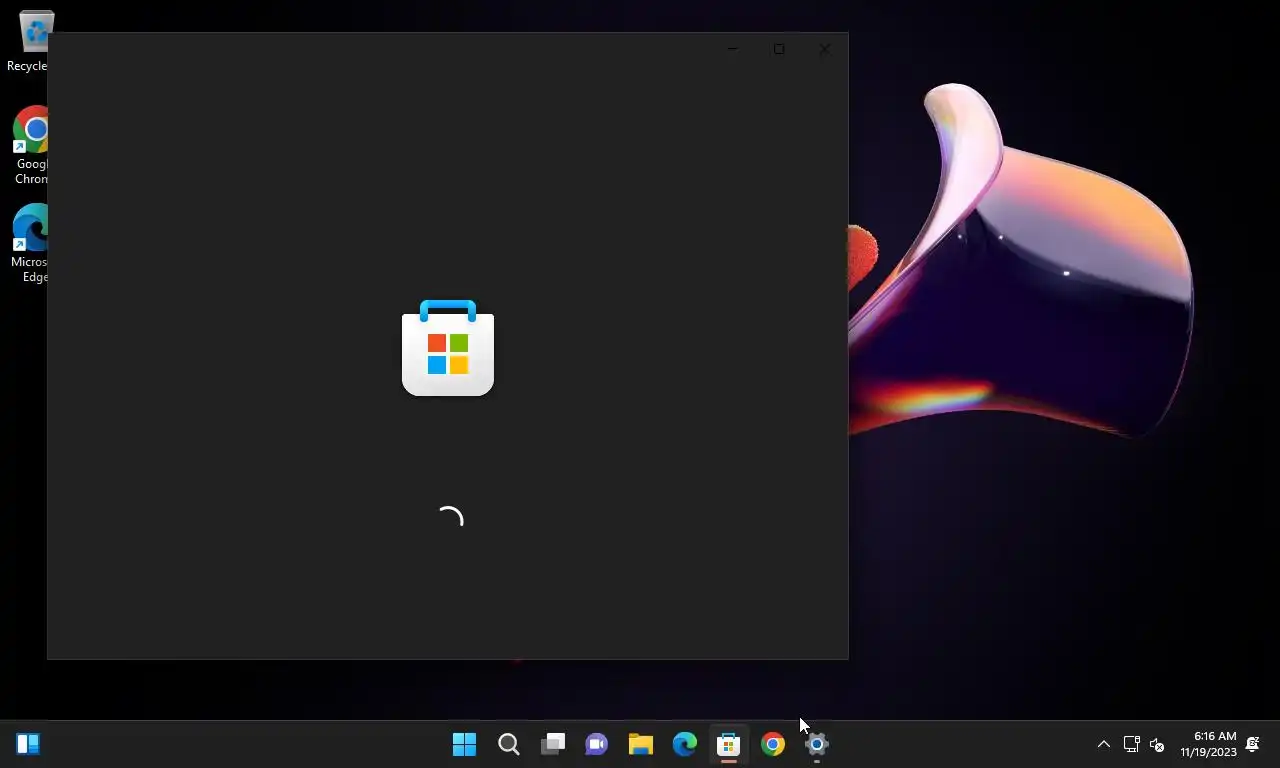Open Settings gear on the taskbar

816,744
